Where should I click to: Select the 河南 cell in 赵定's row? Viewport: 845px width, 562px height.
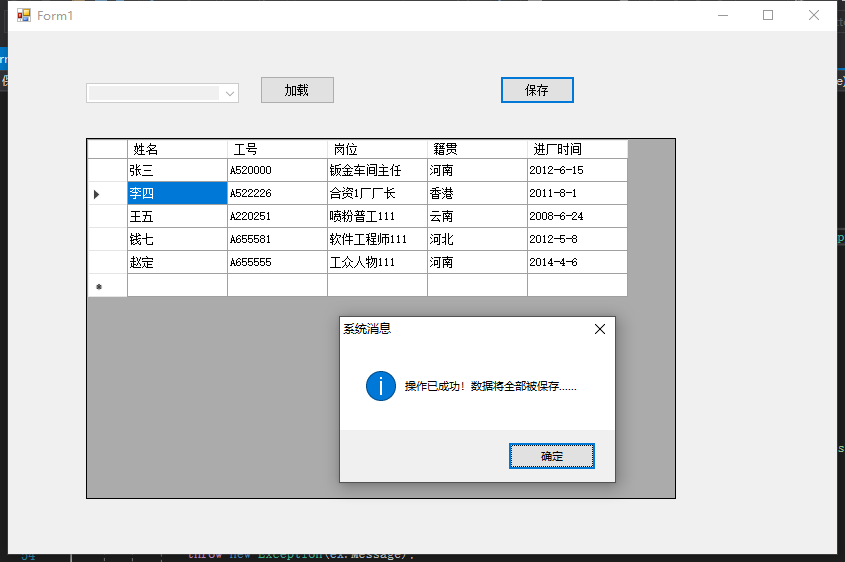click(477, 262)
